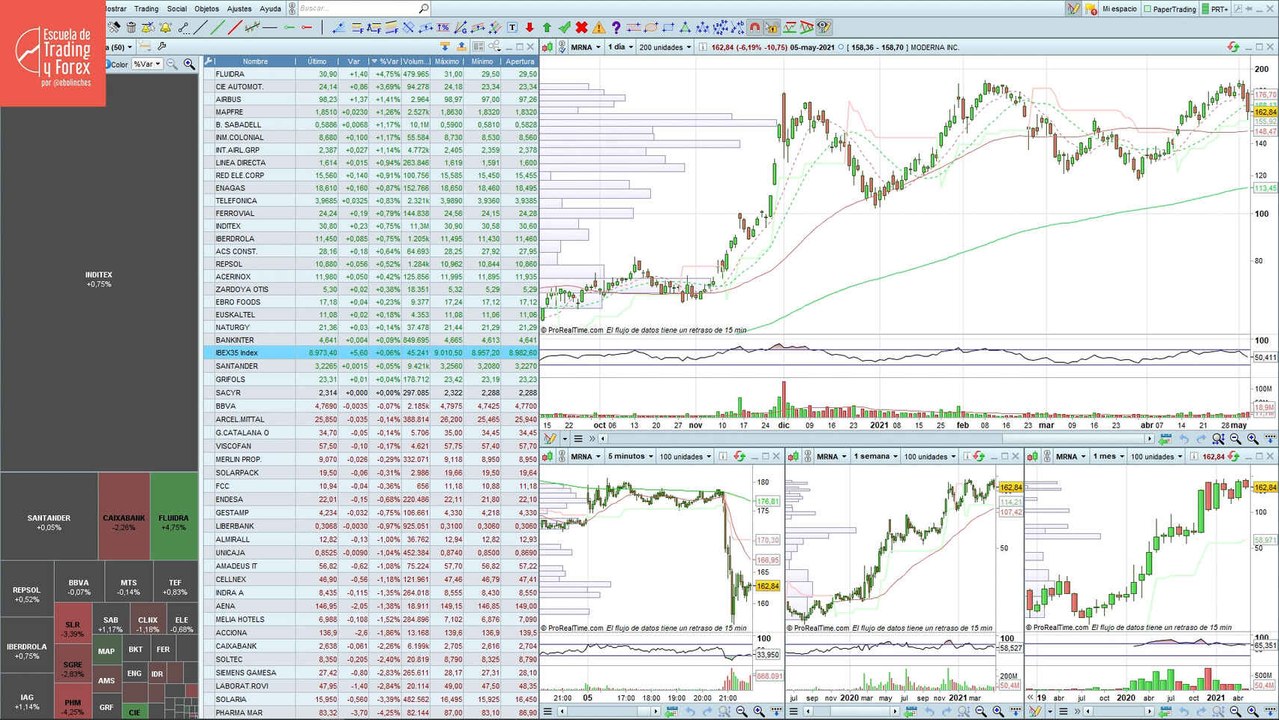Toggle link icon on 1 semana chart
This screenshot has height=720, width=1279.
[x=807, y=456]
